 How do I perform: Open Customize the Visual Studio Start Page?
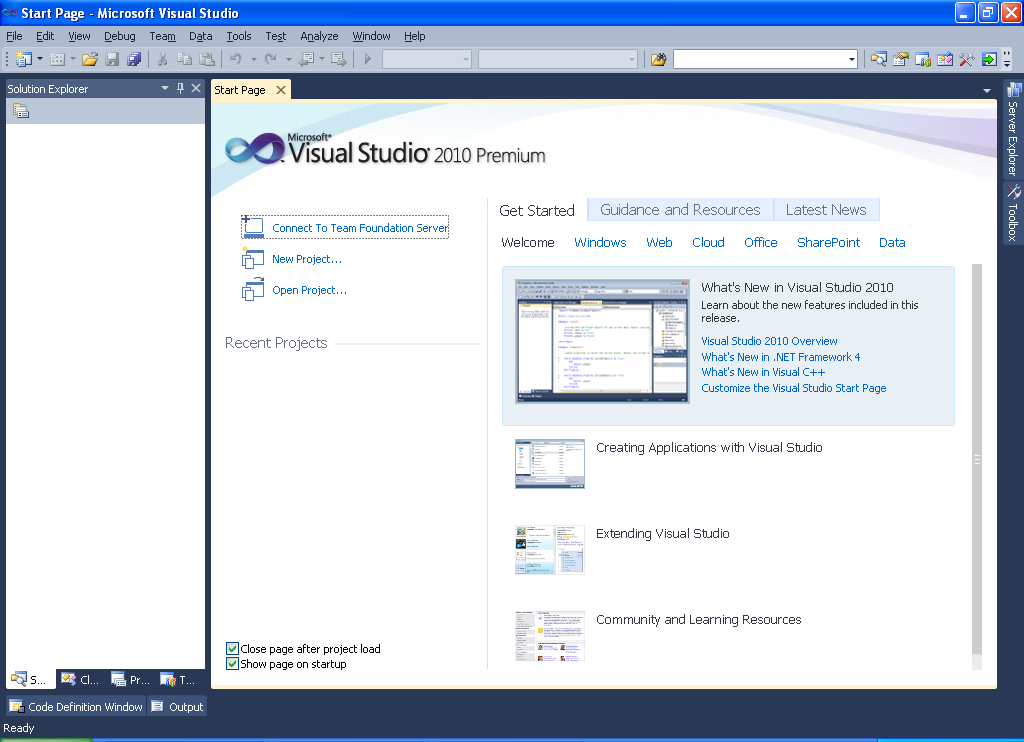pos(793,388)
